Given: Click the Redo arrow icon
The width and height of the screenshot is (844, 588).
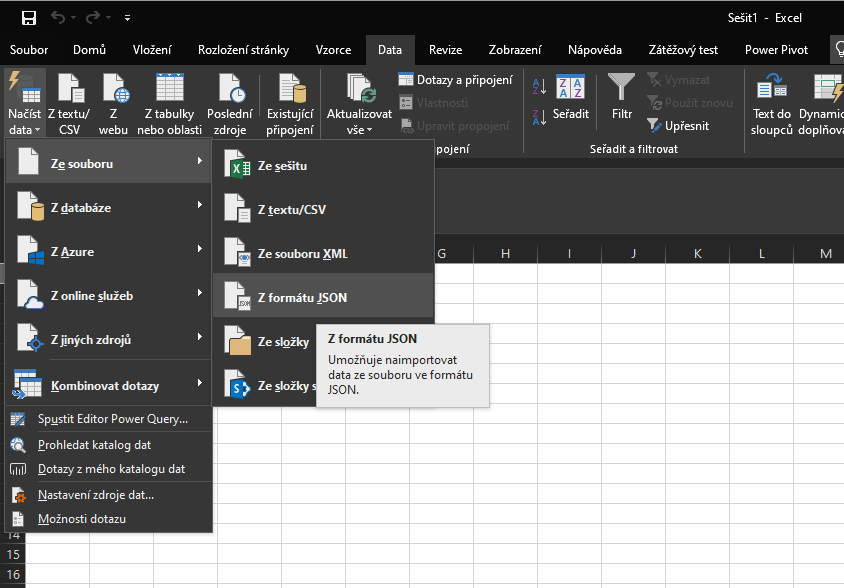Looking at the screenshot, I should point(93,17).
